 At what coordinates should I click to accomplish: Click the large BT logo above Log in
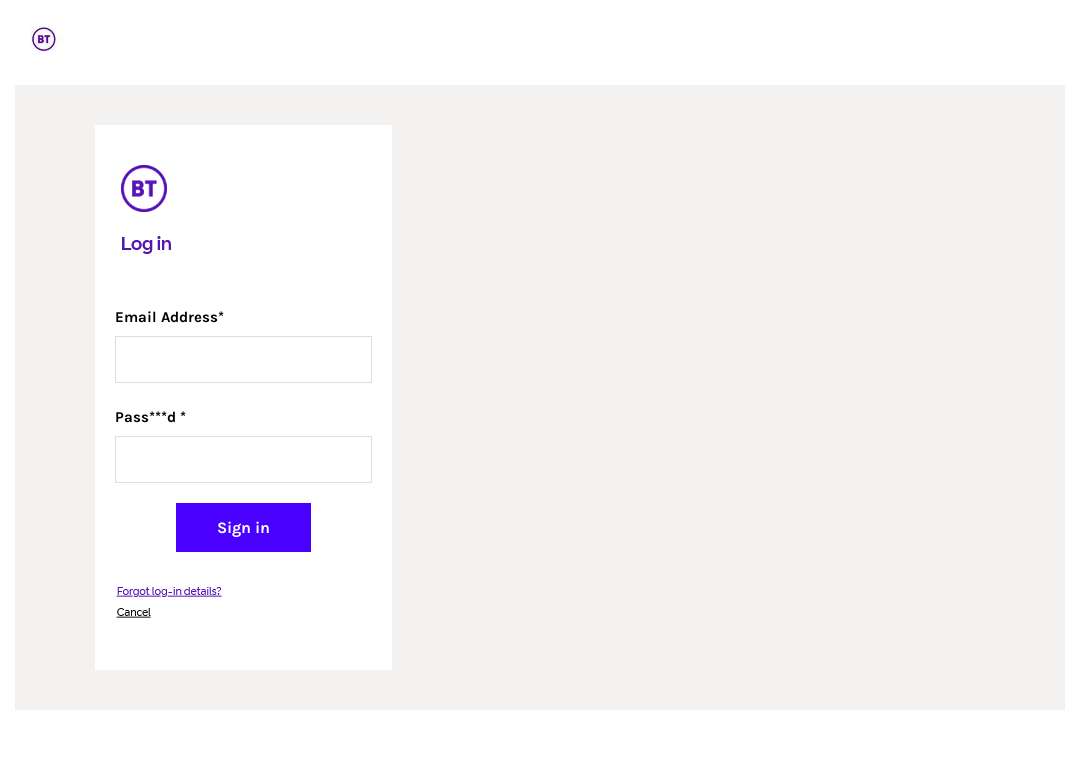click(x=144, y=188)
